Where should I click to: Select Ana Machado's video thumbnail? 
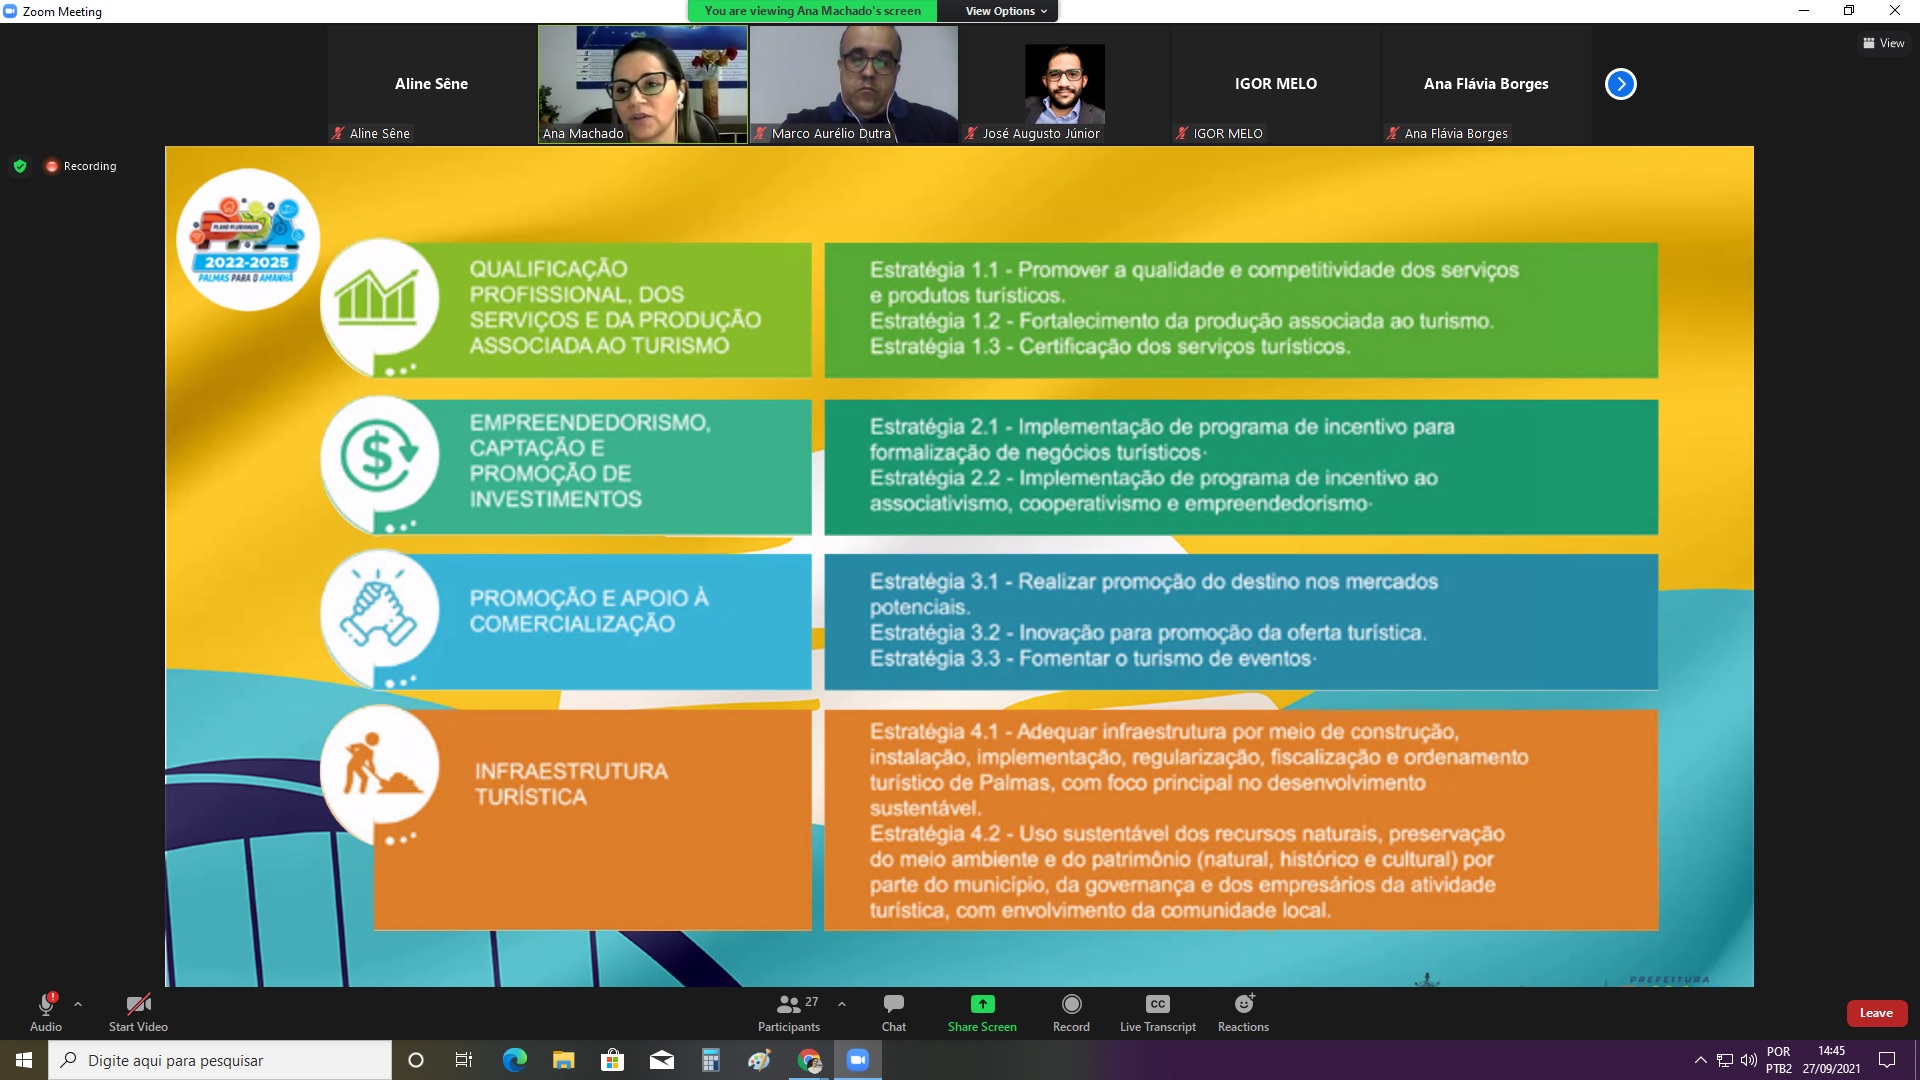pyautogui.click(x=643, y=84)
